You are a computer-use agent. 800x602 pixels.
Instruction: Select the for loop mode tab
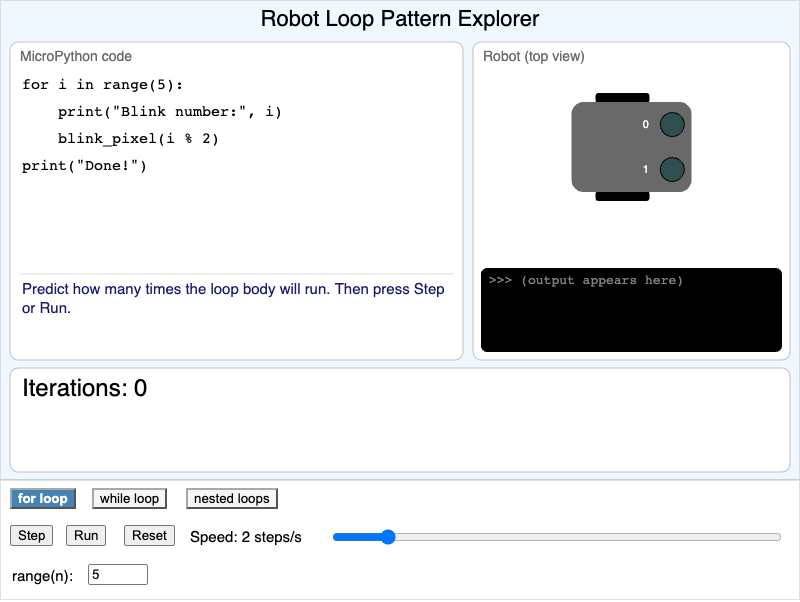pyautogui.click(x=43, y=498)
